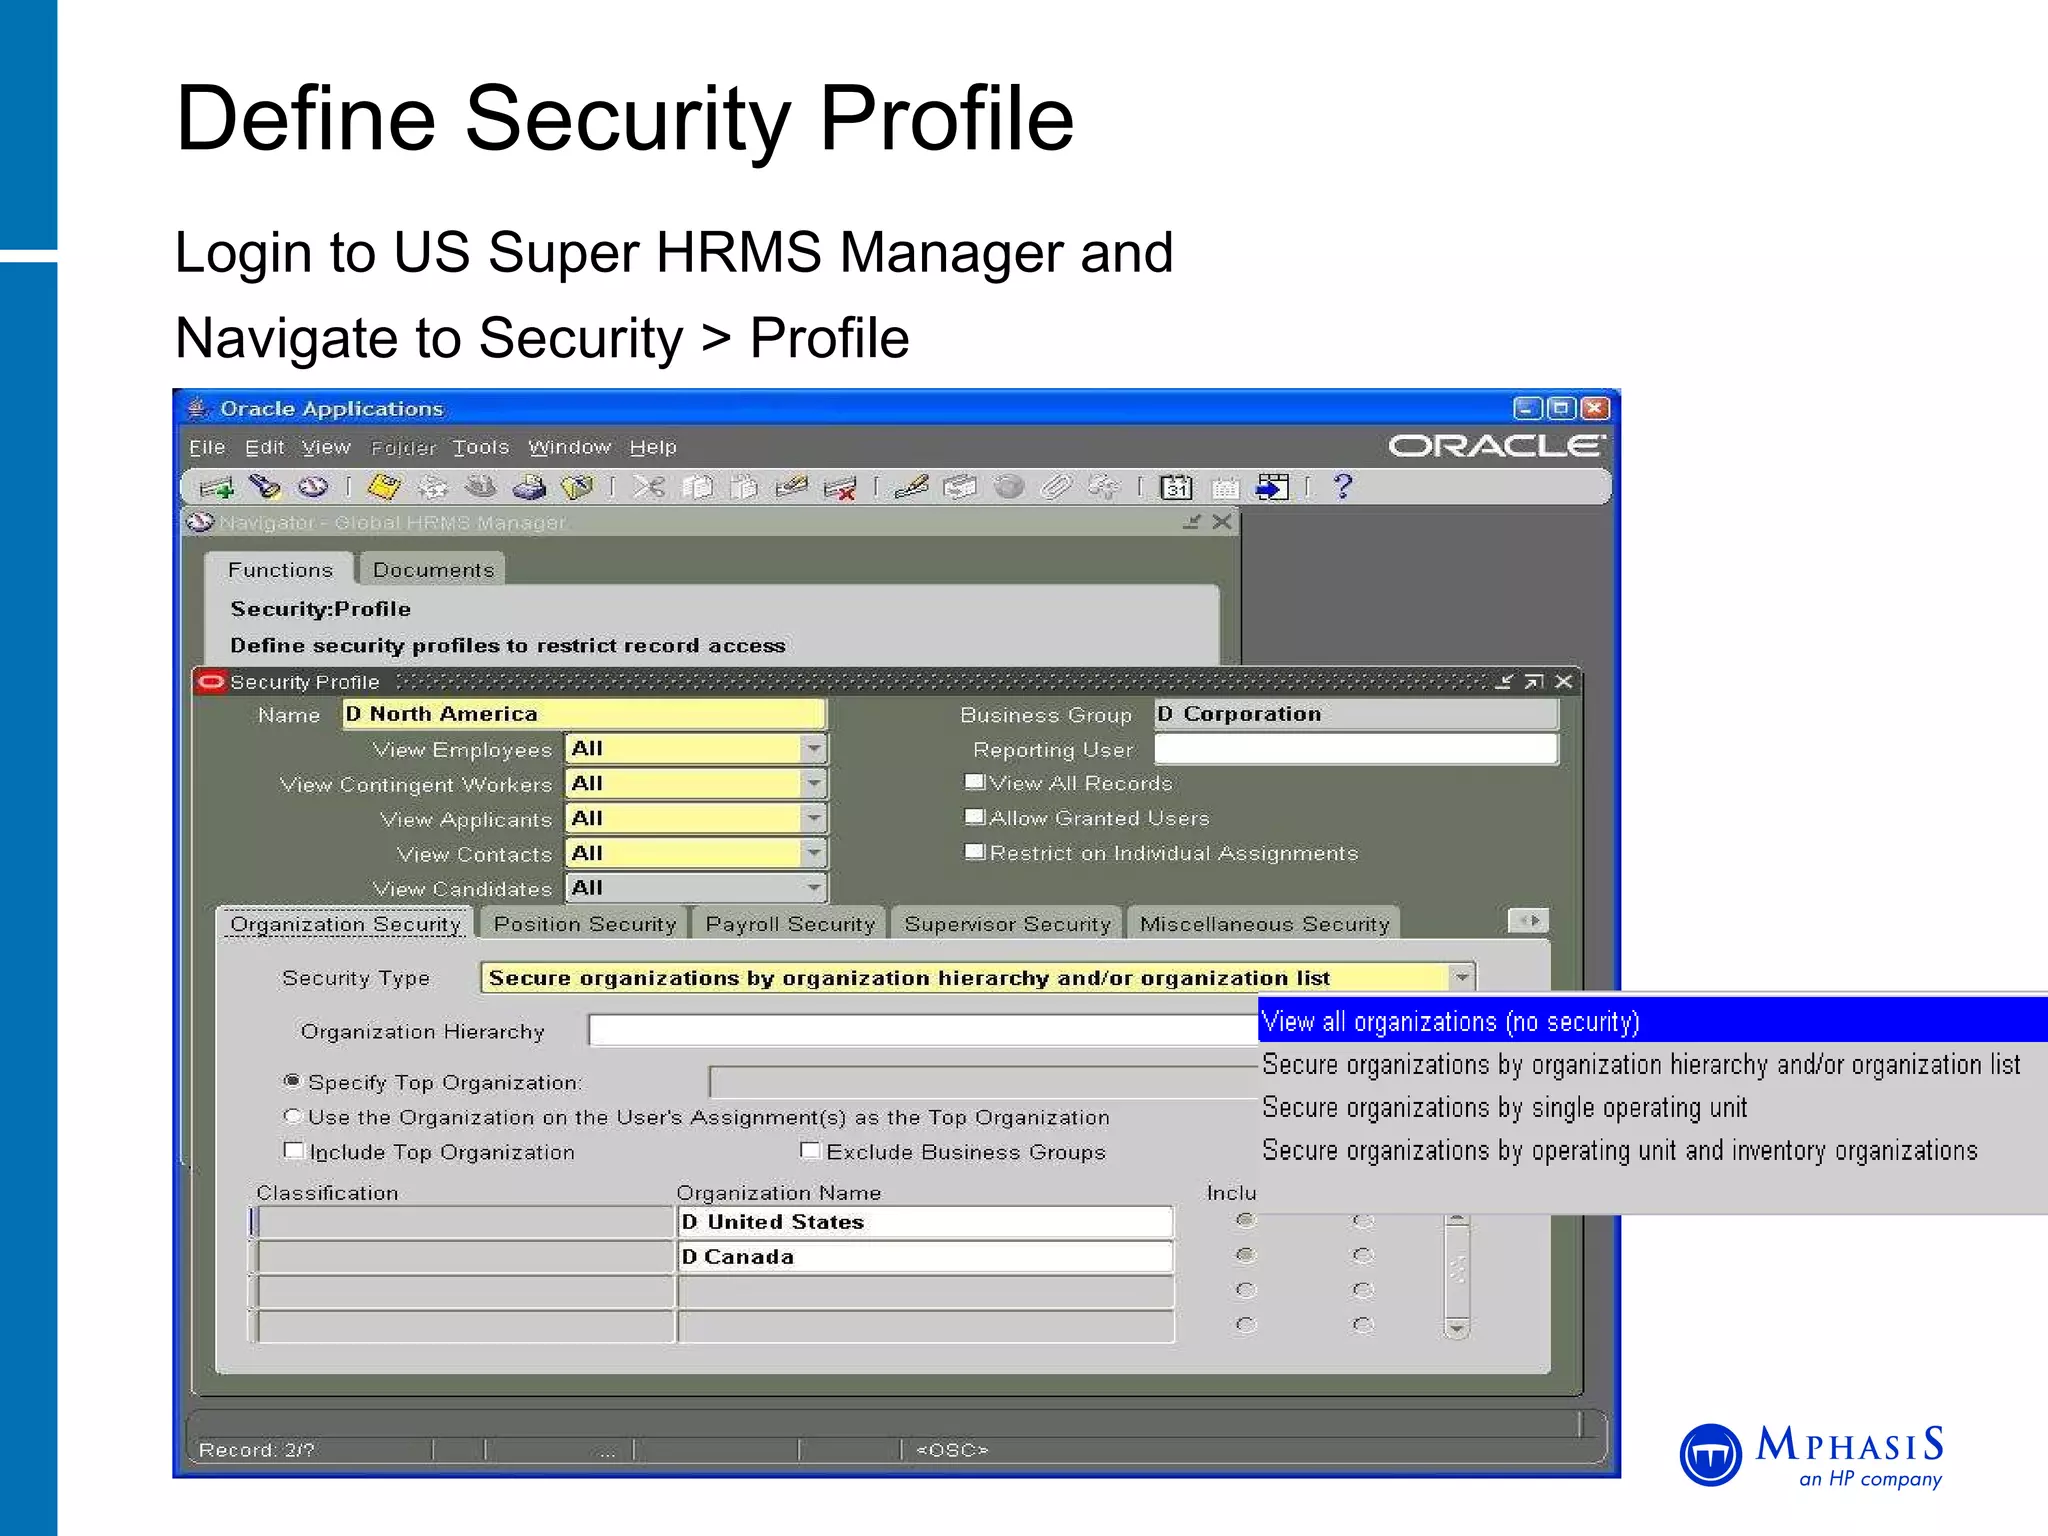Open the View Employees dropdown
This screenshot has height=1536, width=2048.
click(x=814, y=749)
